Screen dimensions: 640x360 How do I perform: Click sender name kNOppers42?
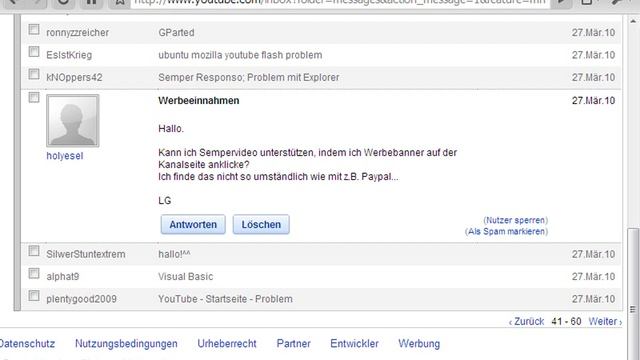coord(74,78)
